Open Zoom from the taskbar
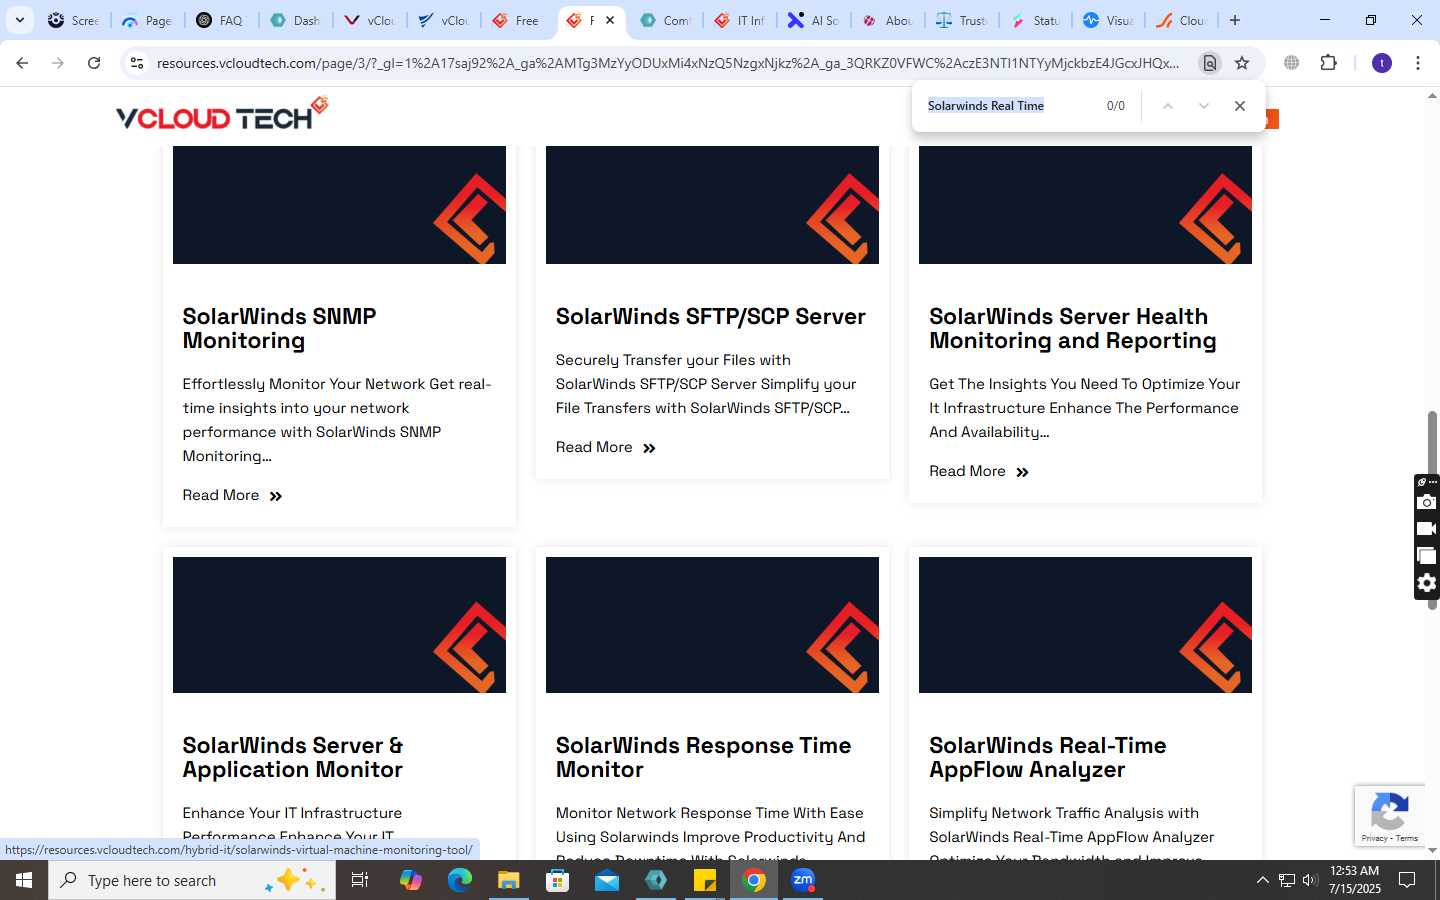 coord(803,880)
